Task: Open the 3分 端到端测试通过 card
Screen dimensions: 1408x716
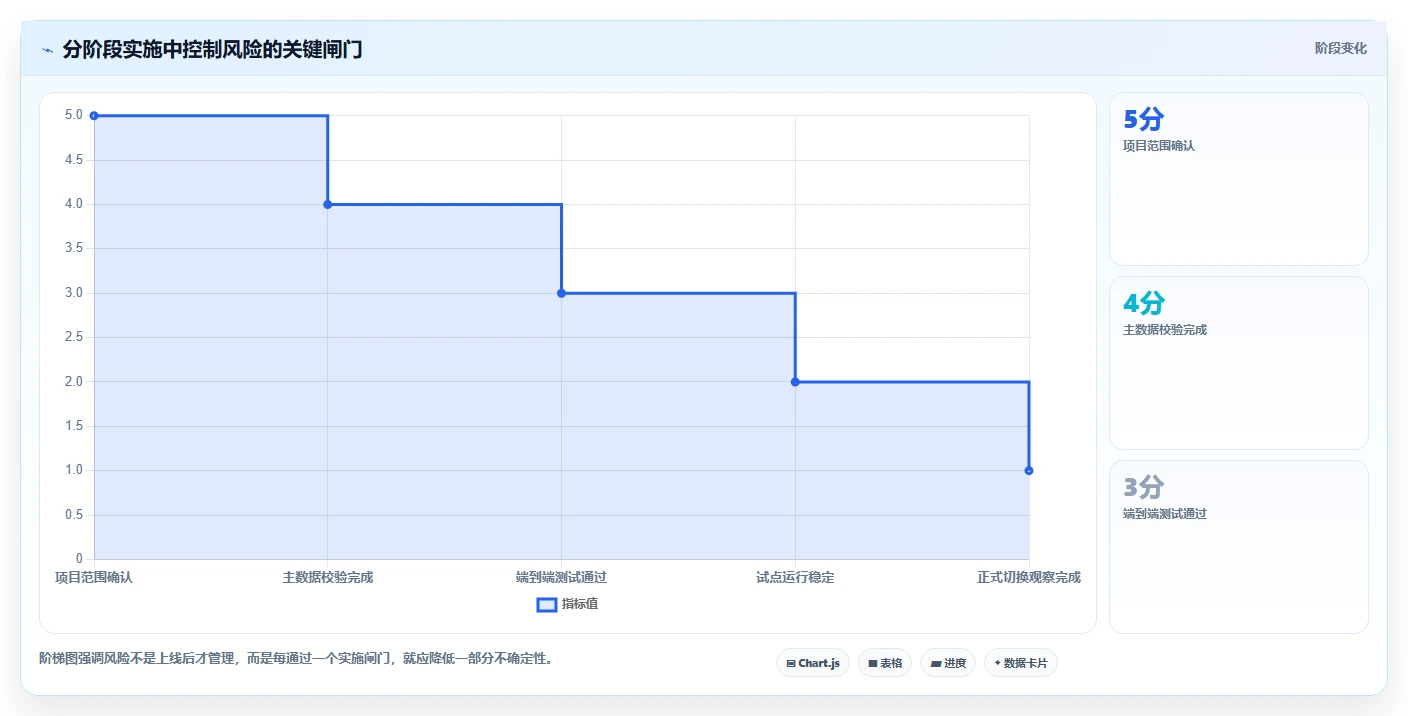Action: 1239,547
